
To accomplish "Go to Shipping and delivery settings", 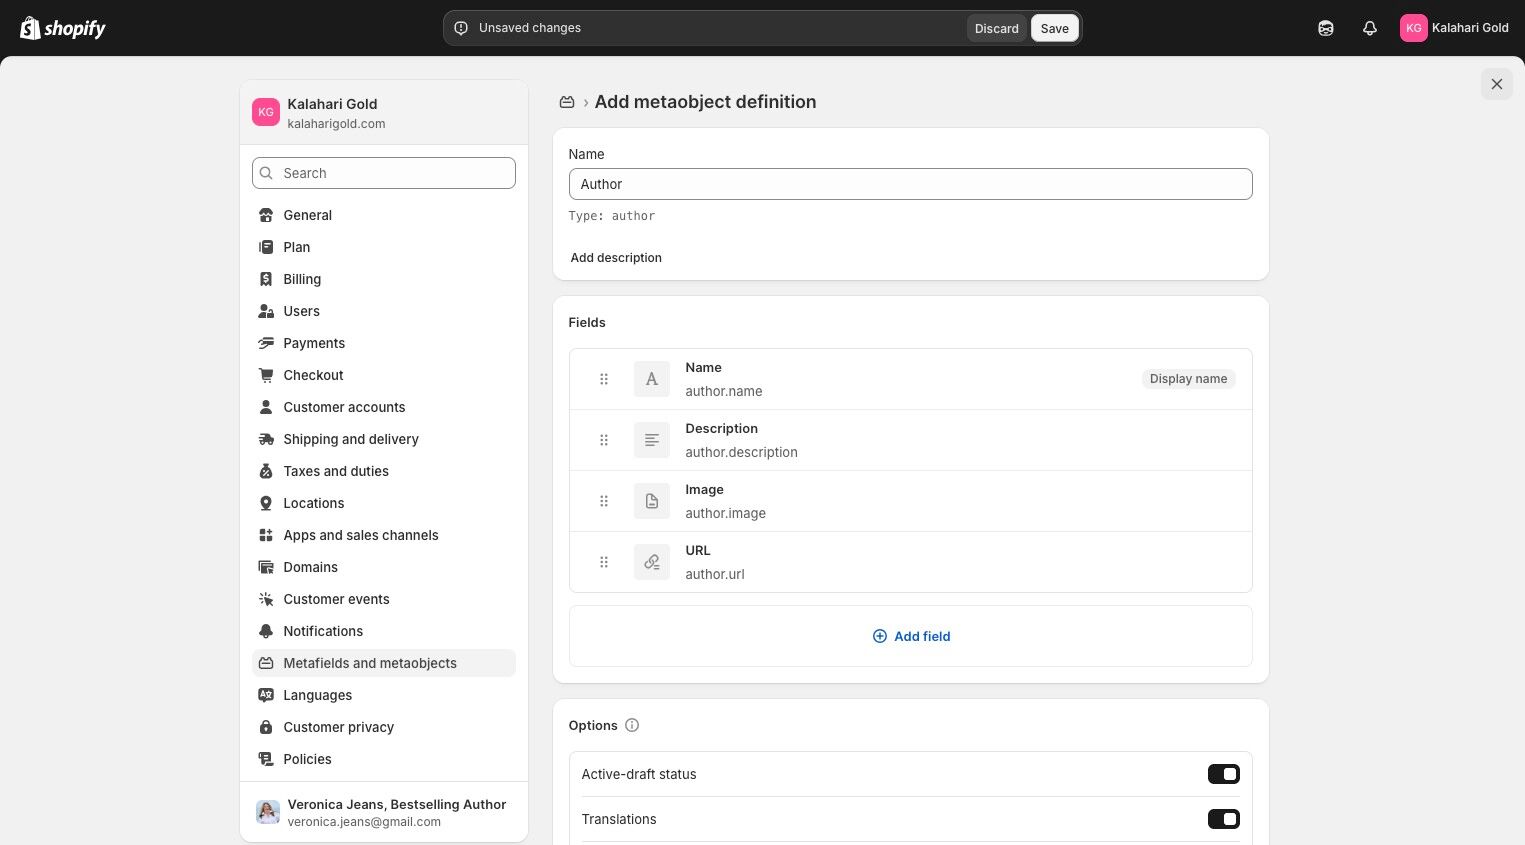I will [351, 439].
